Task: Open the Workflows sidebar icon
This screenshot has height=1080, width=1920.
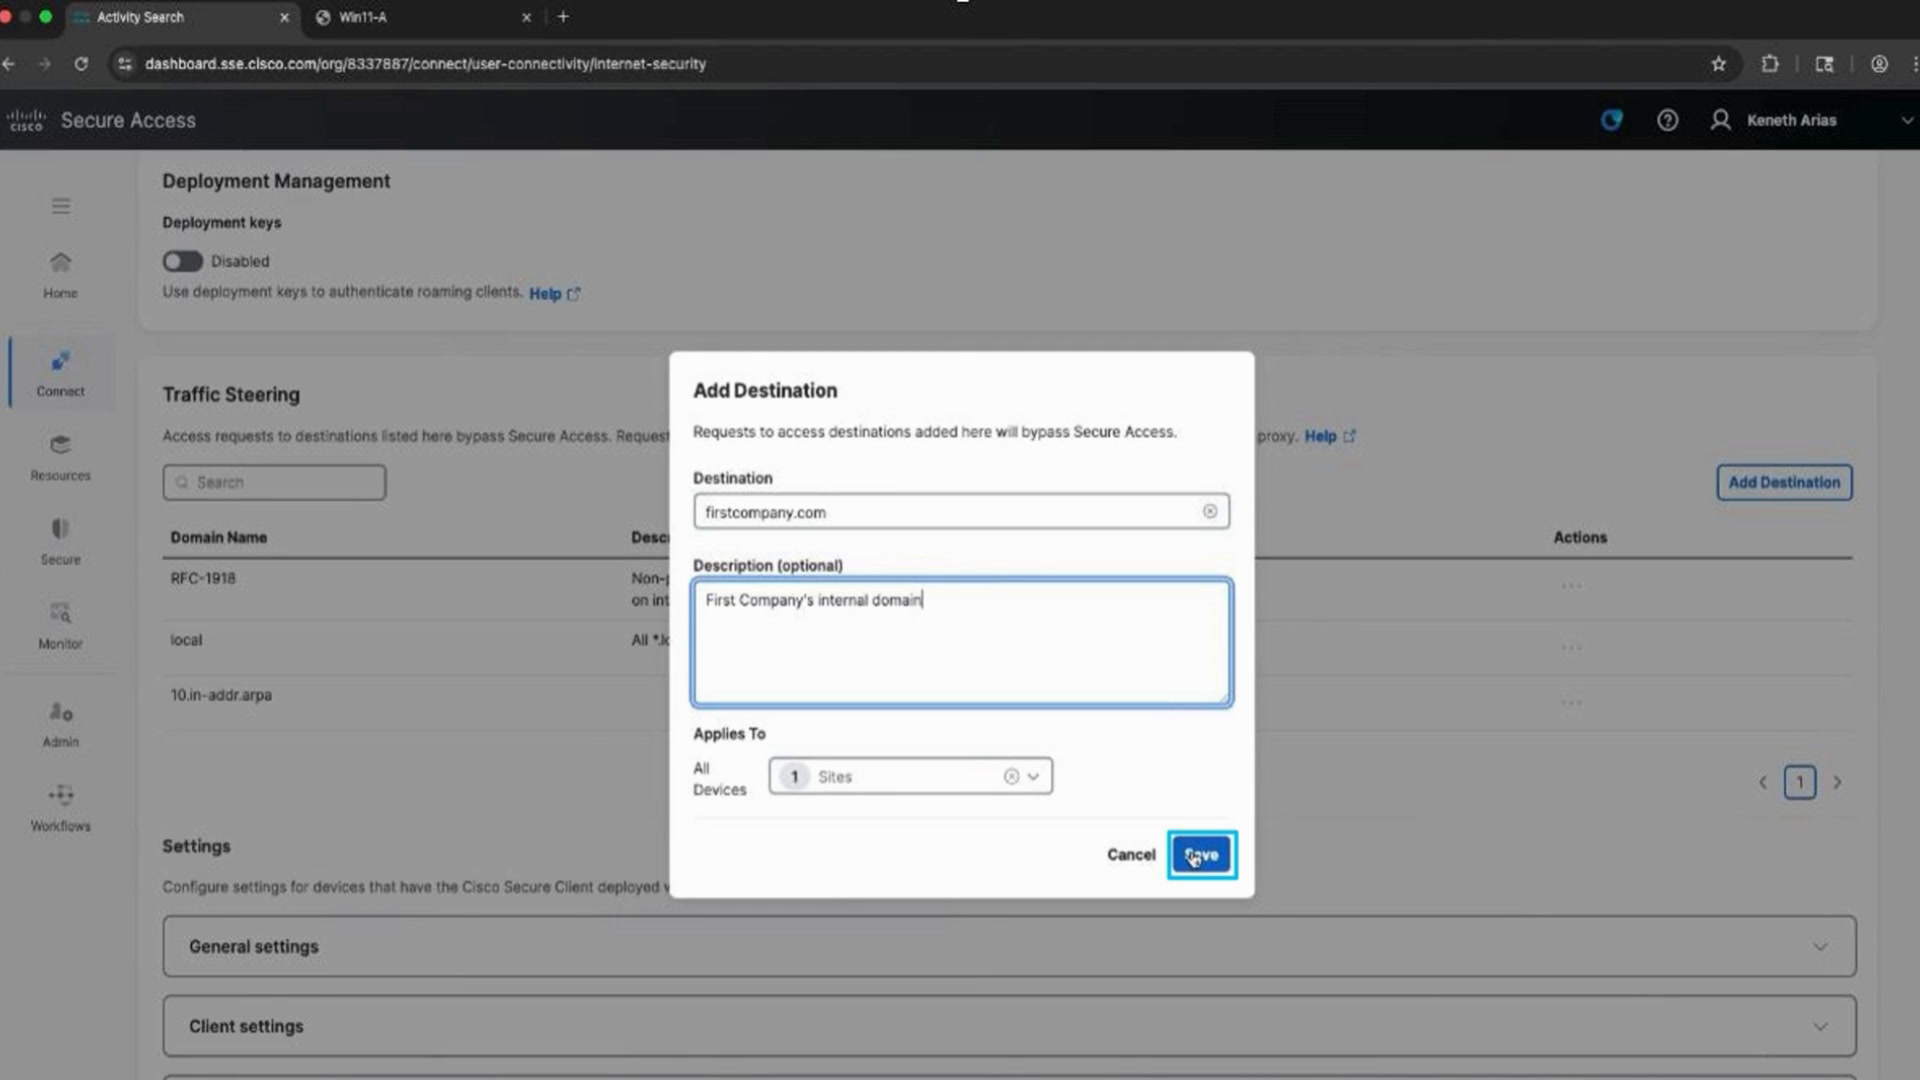Action: pyautogui.click(x=60, y=808)
